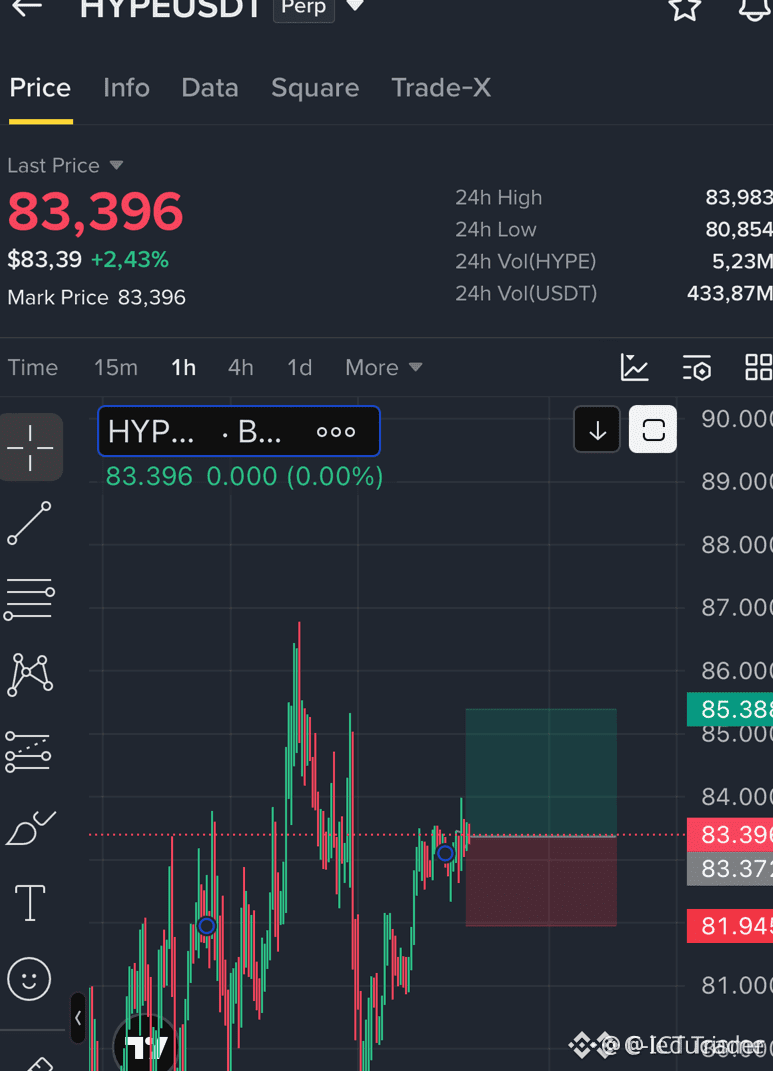Viewport: 773px width, 1071px height.
Task: Open the HYPEUSDT pair selector dropdown arrow
Action: coord(355,6)
